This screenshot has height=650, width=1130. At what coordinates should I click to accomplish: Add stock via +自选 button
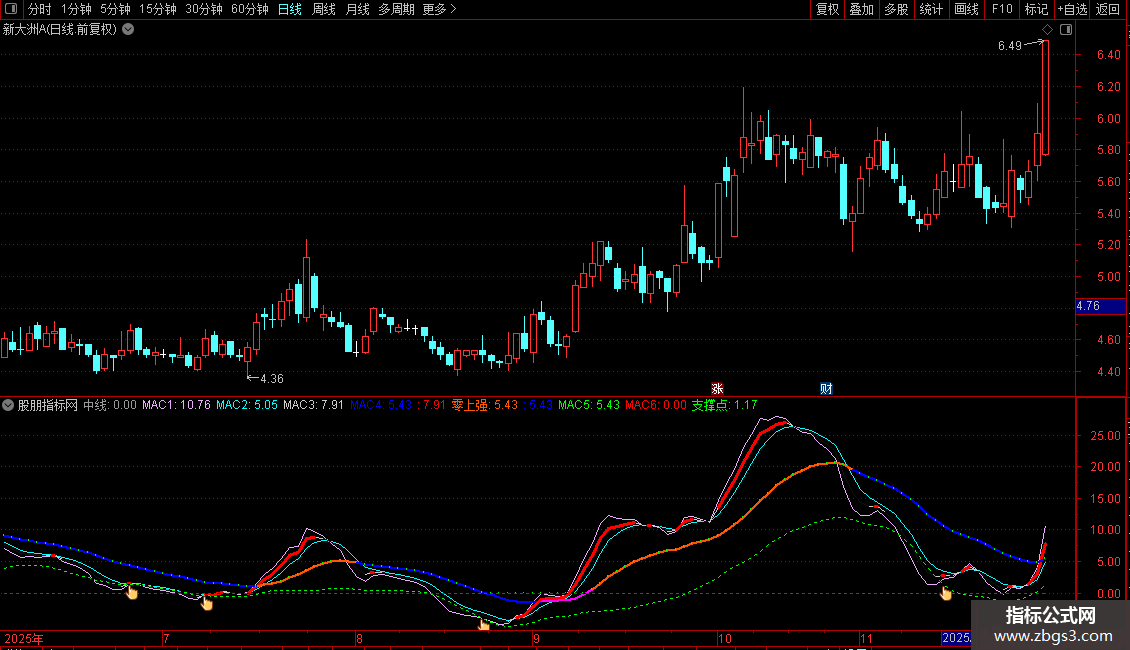click(1072, 9)
